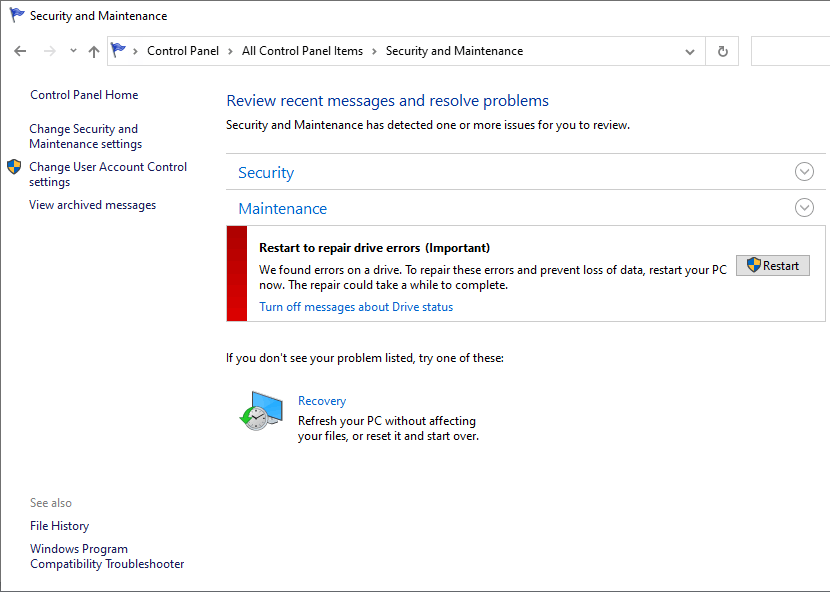Click the Recovery clock and monitor icon
The image size is (830, 592).
point(261,410)
